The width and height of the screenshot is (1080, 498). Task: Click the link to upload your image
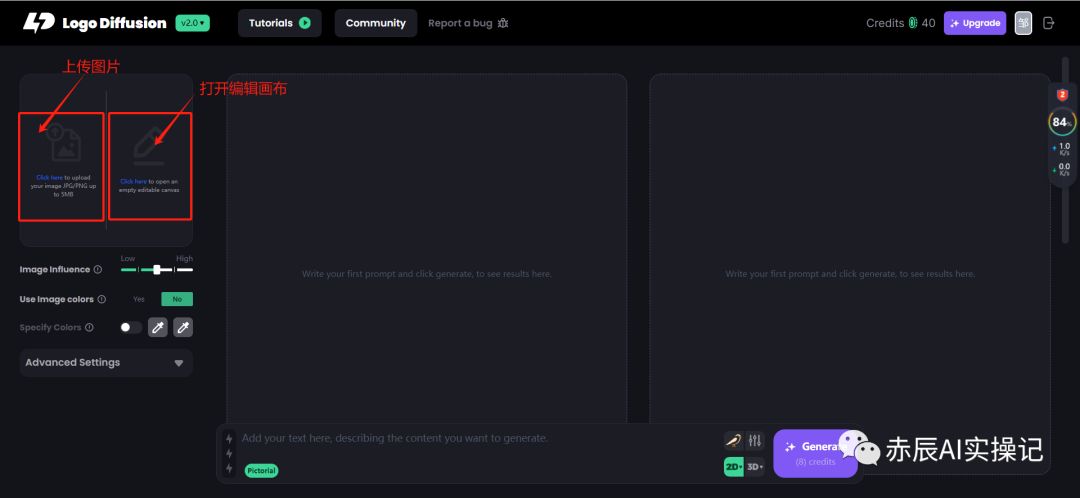pyautogui.click(x=50, y=178)
